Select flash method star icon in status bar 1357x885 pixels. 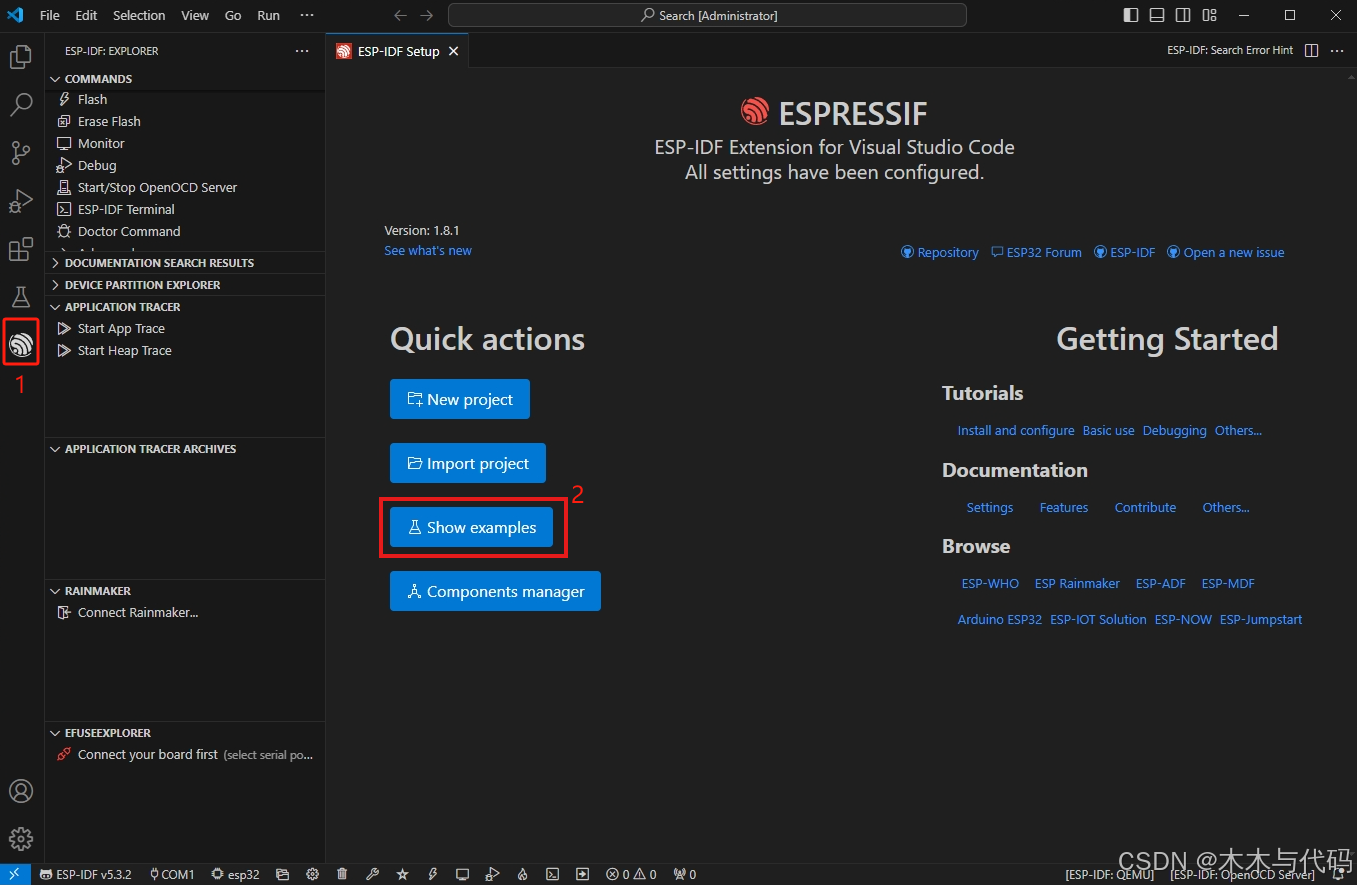tap(402, 874)
